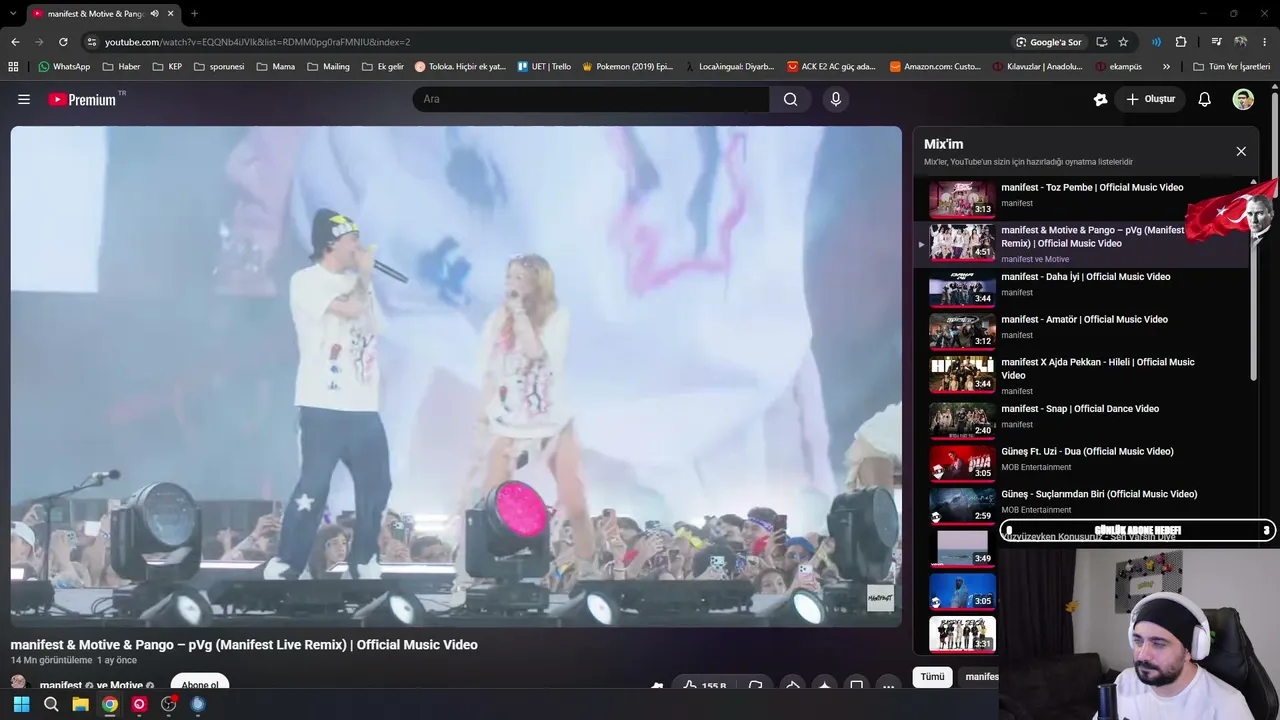Viewport: 1280px width, 720px height.
Task: Start voice search with the microphone icon
Action: point(836,99)
